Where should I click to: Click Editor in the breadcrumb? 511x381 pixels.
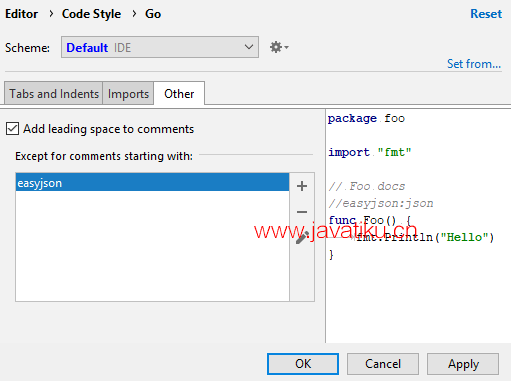pyautogui.click(x=21, y=14)
